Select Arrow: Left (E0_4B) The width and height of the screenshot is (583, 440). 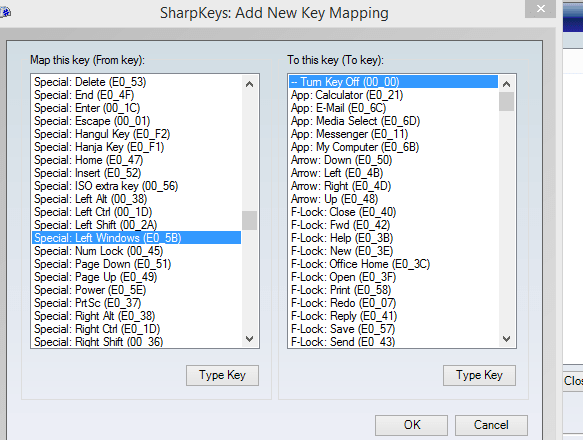pyautogui.click(x=393, y=173)
